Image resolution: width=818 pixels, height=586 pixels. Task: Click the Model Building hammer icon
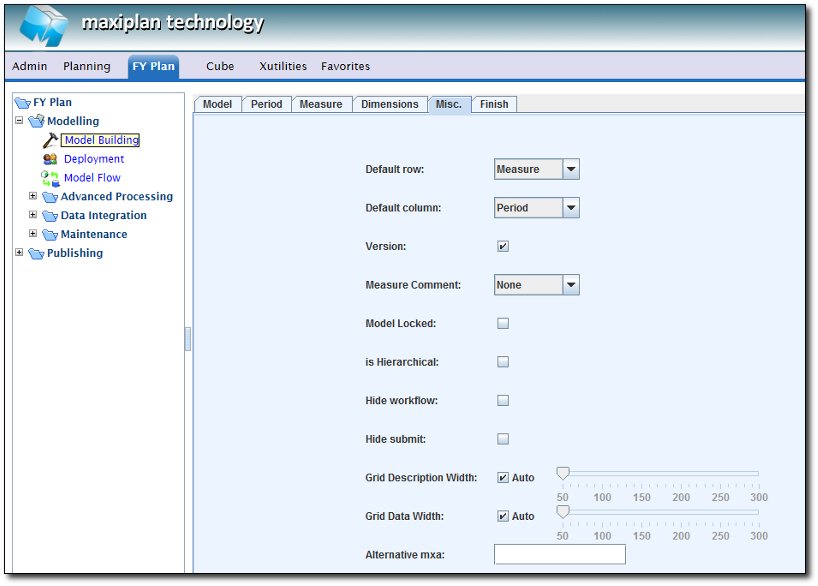[50, 140]
